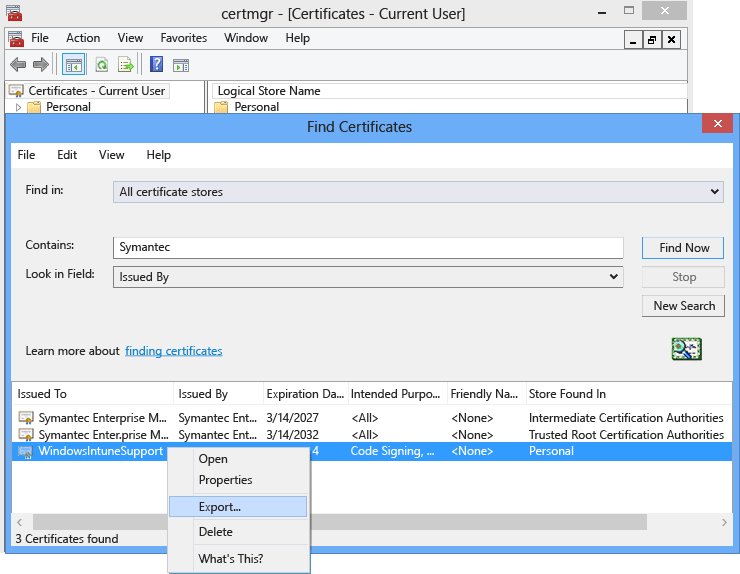Sort by the Expiration Date column header
The height and width of the screenshot is (574, 740).
click(x=306, y=394)
